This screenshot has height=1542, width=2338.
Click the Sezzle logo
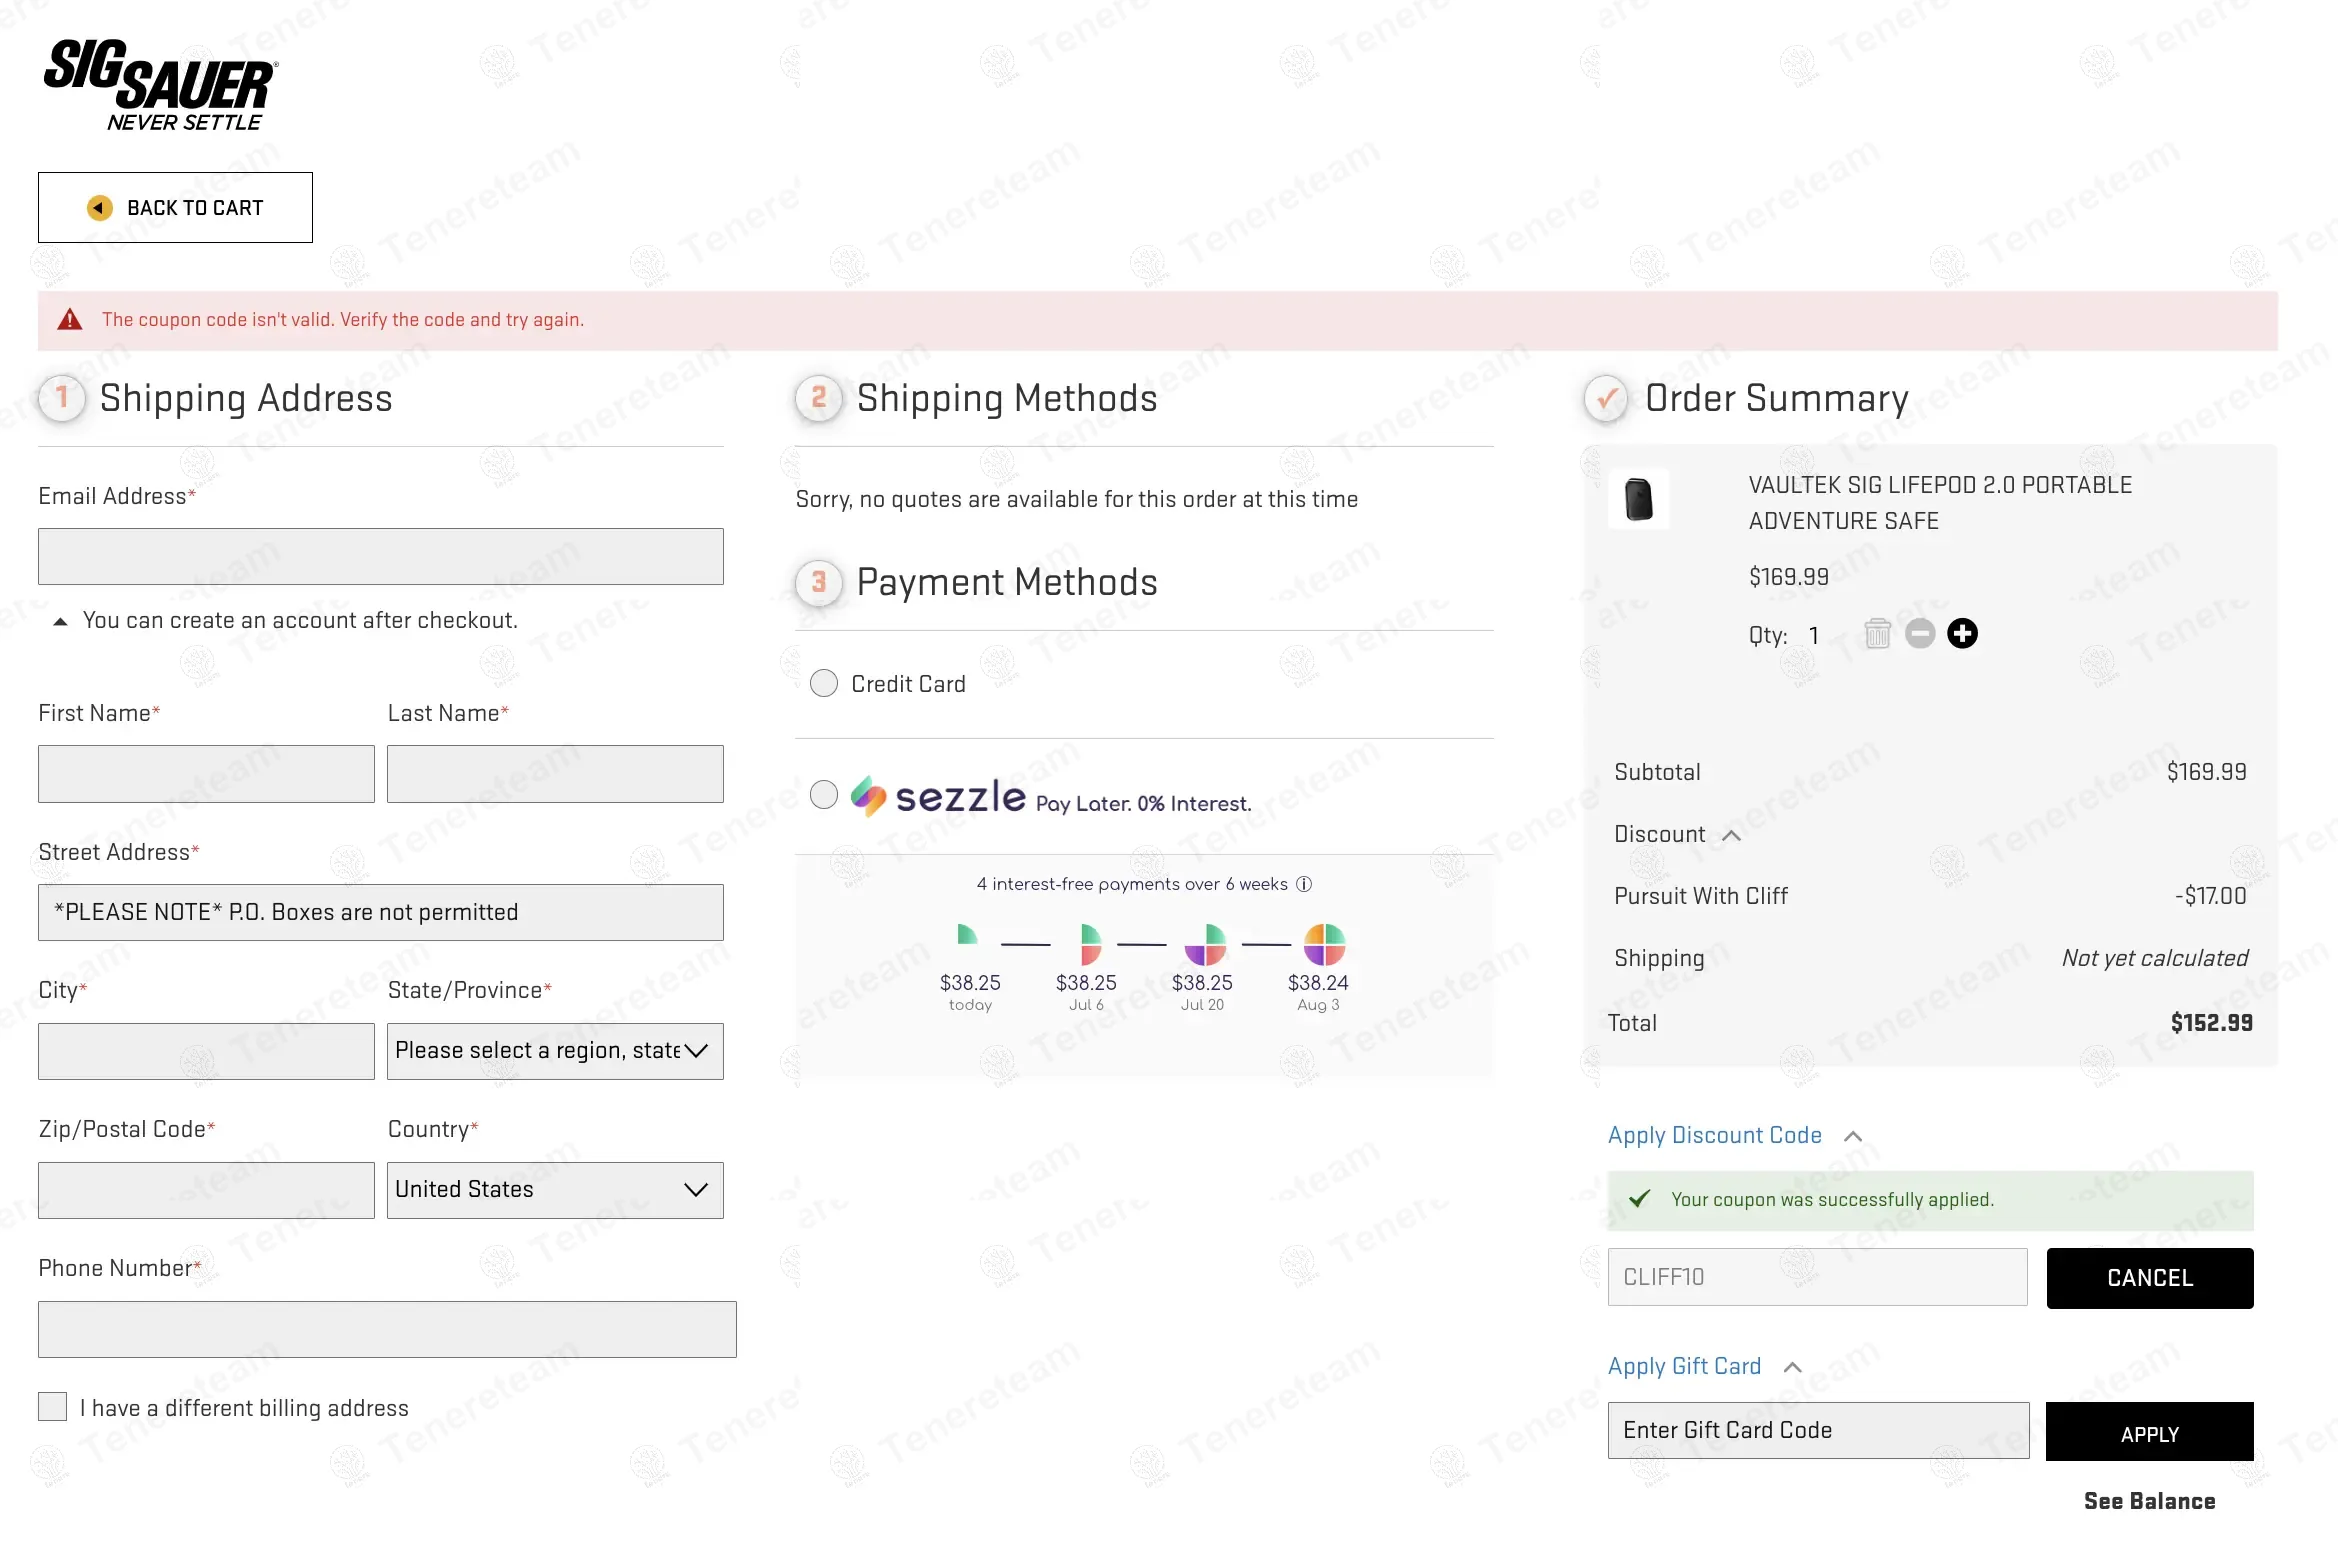point(938,797)
